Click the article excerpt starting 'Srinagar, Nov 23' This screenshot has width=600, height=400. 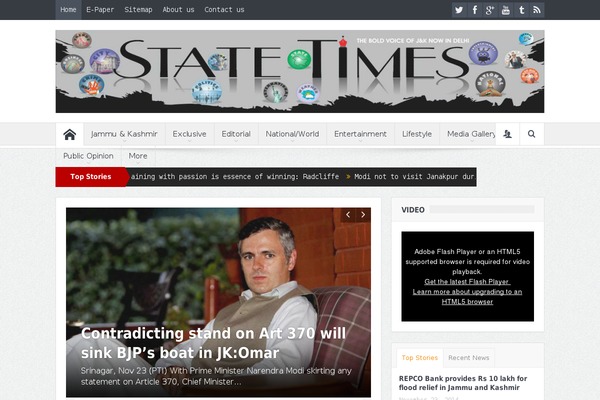pyautogui.click(x=216, y=376)
